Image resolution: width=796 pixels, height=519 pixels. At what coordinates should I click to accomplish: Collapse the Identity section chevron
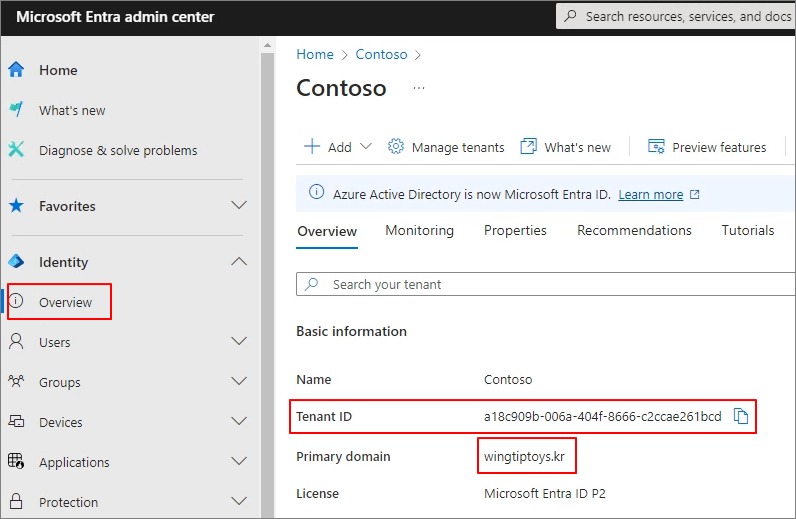pyautogui.click(x=239, y=262)
